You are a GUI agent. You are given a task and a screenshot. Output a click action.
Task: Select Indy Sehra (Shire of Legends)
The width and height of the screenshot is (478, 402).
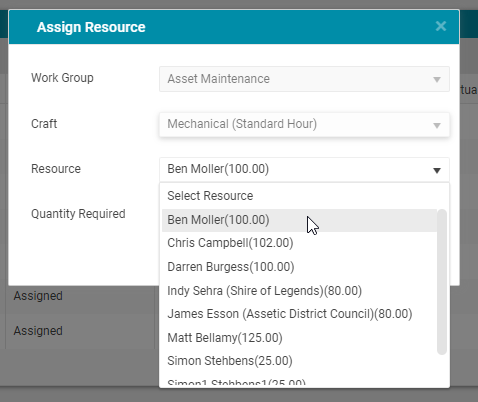(x=299, y=291)
